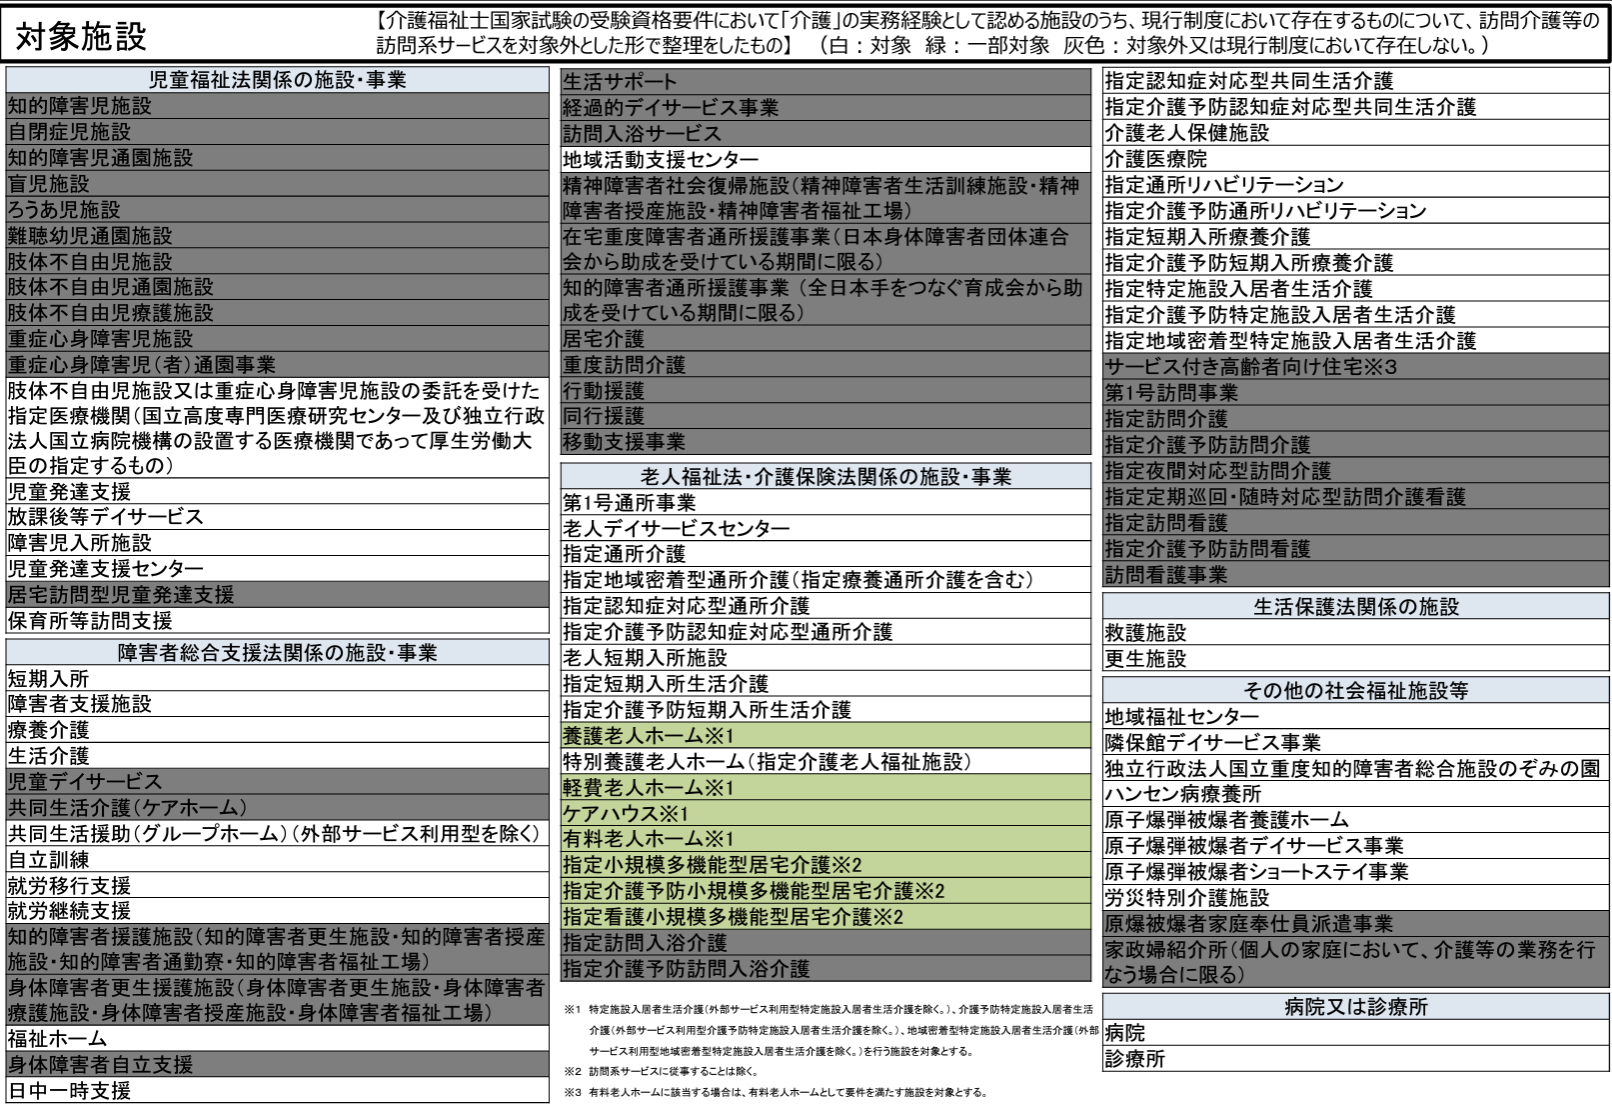Click the 第1号訪問事業 row
1612x1104 pixels.
[1356, 393]
